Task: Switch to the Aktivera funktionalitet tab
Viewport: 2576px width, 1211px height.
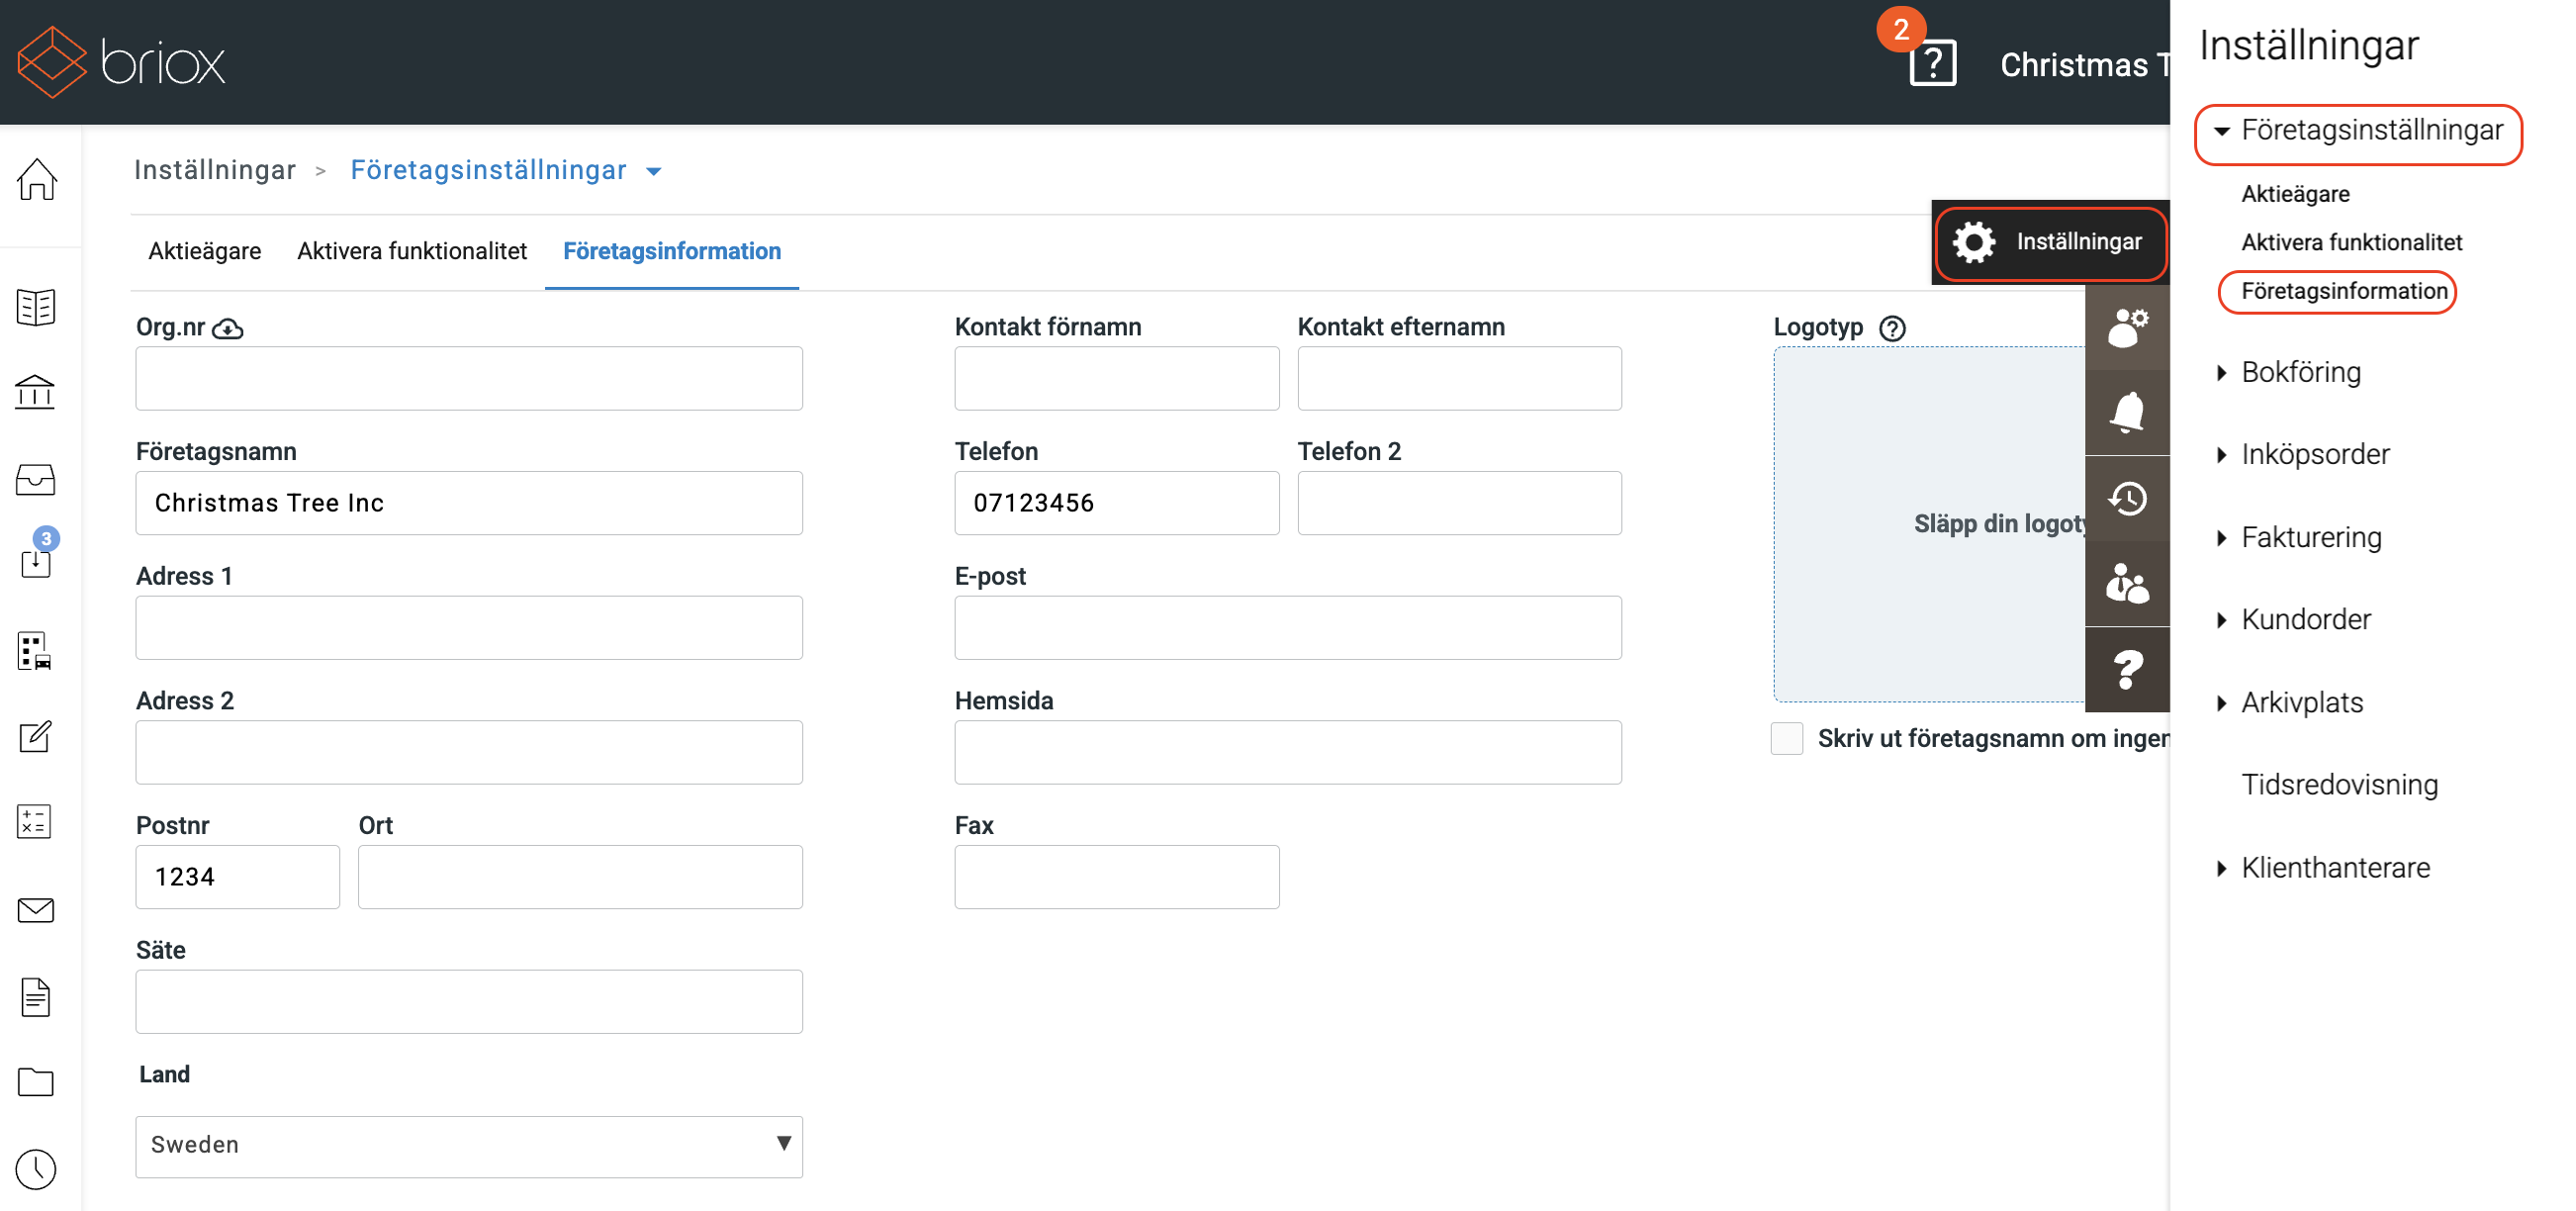Action: point(412,251)
